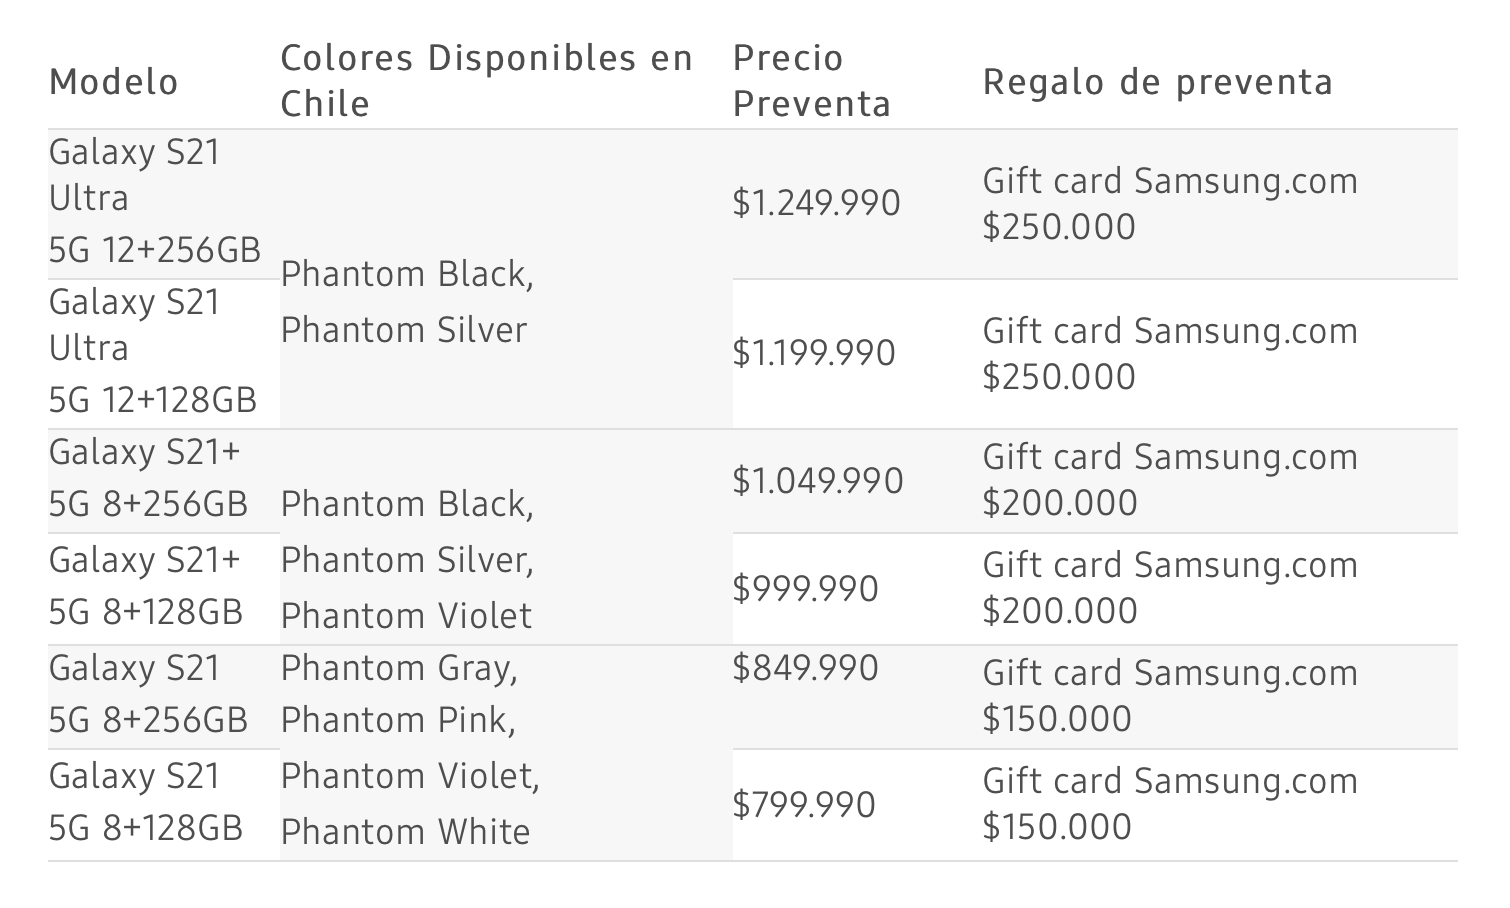Select the $999.990 price cell
This screenshot has width=1510, height=908.
point(805,589)
